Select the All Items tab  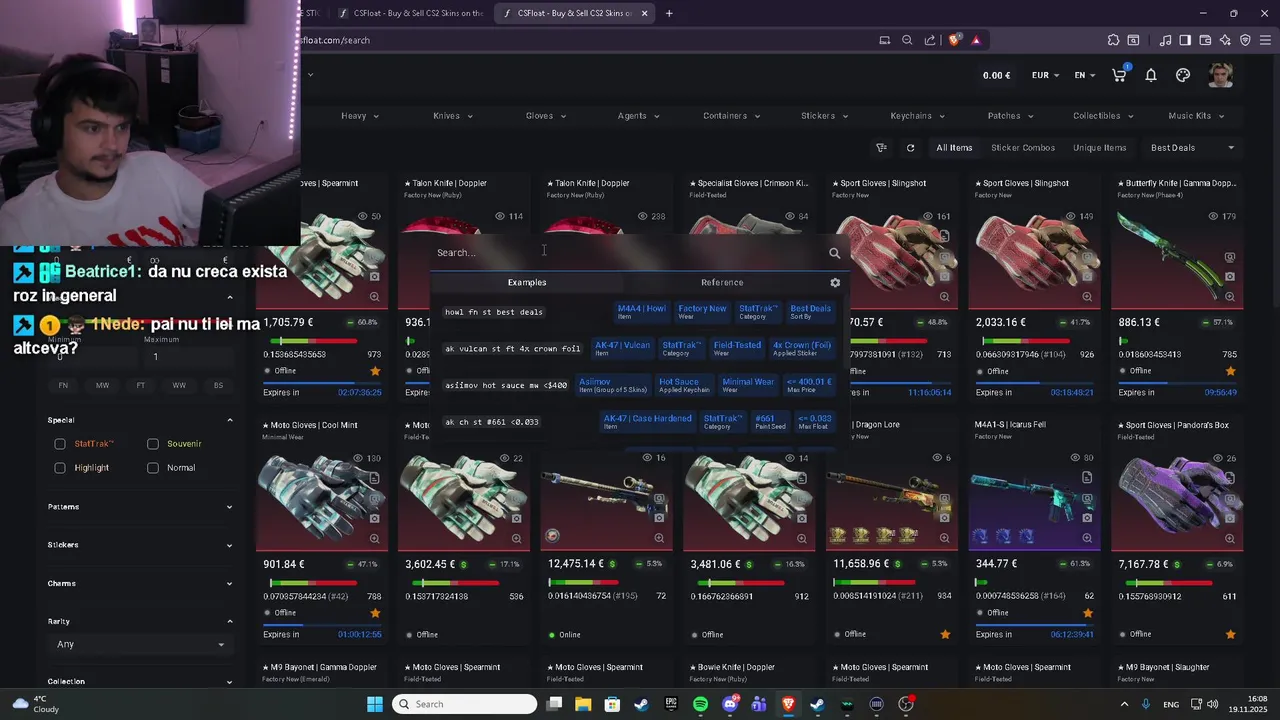(954, 148)
